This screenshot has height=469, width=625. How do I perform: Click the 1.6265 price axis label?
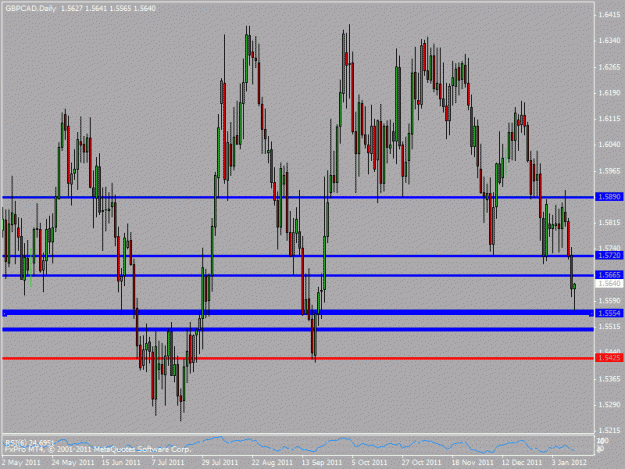pyautogui.click(x=609, y=67)
